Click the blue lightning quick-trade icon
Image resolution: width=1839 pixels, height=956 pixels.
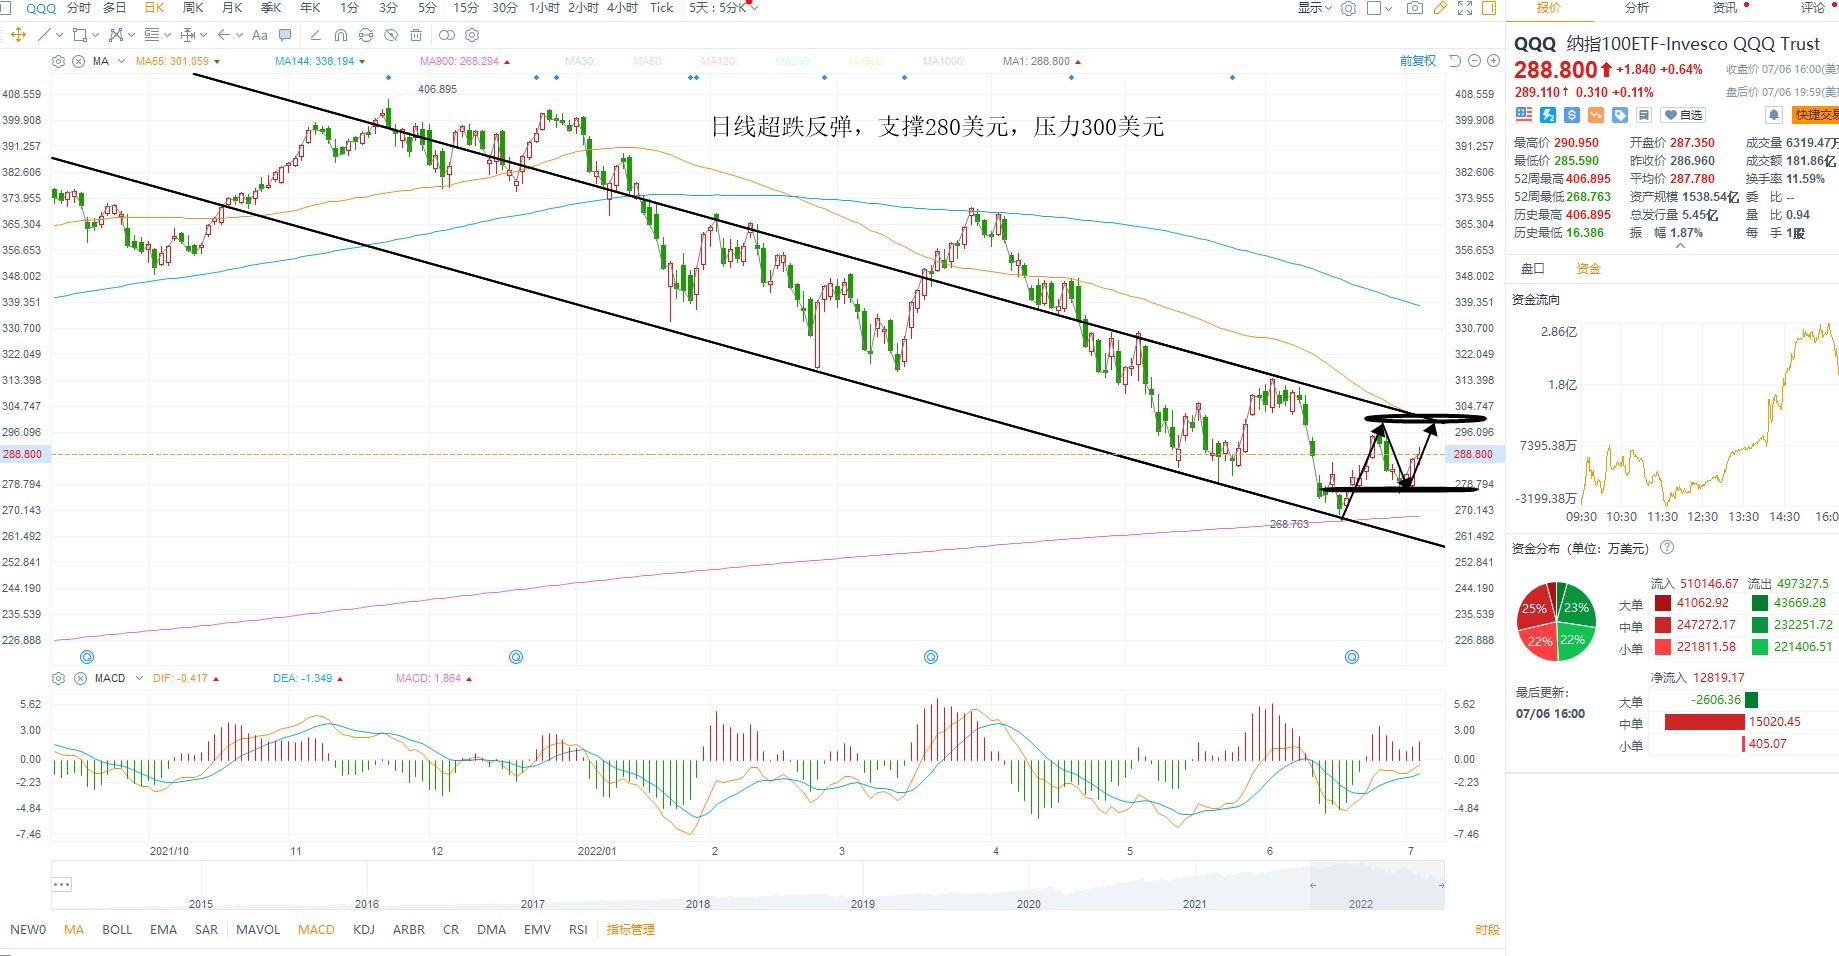coord(1548,115)
